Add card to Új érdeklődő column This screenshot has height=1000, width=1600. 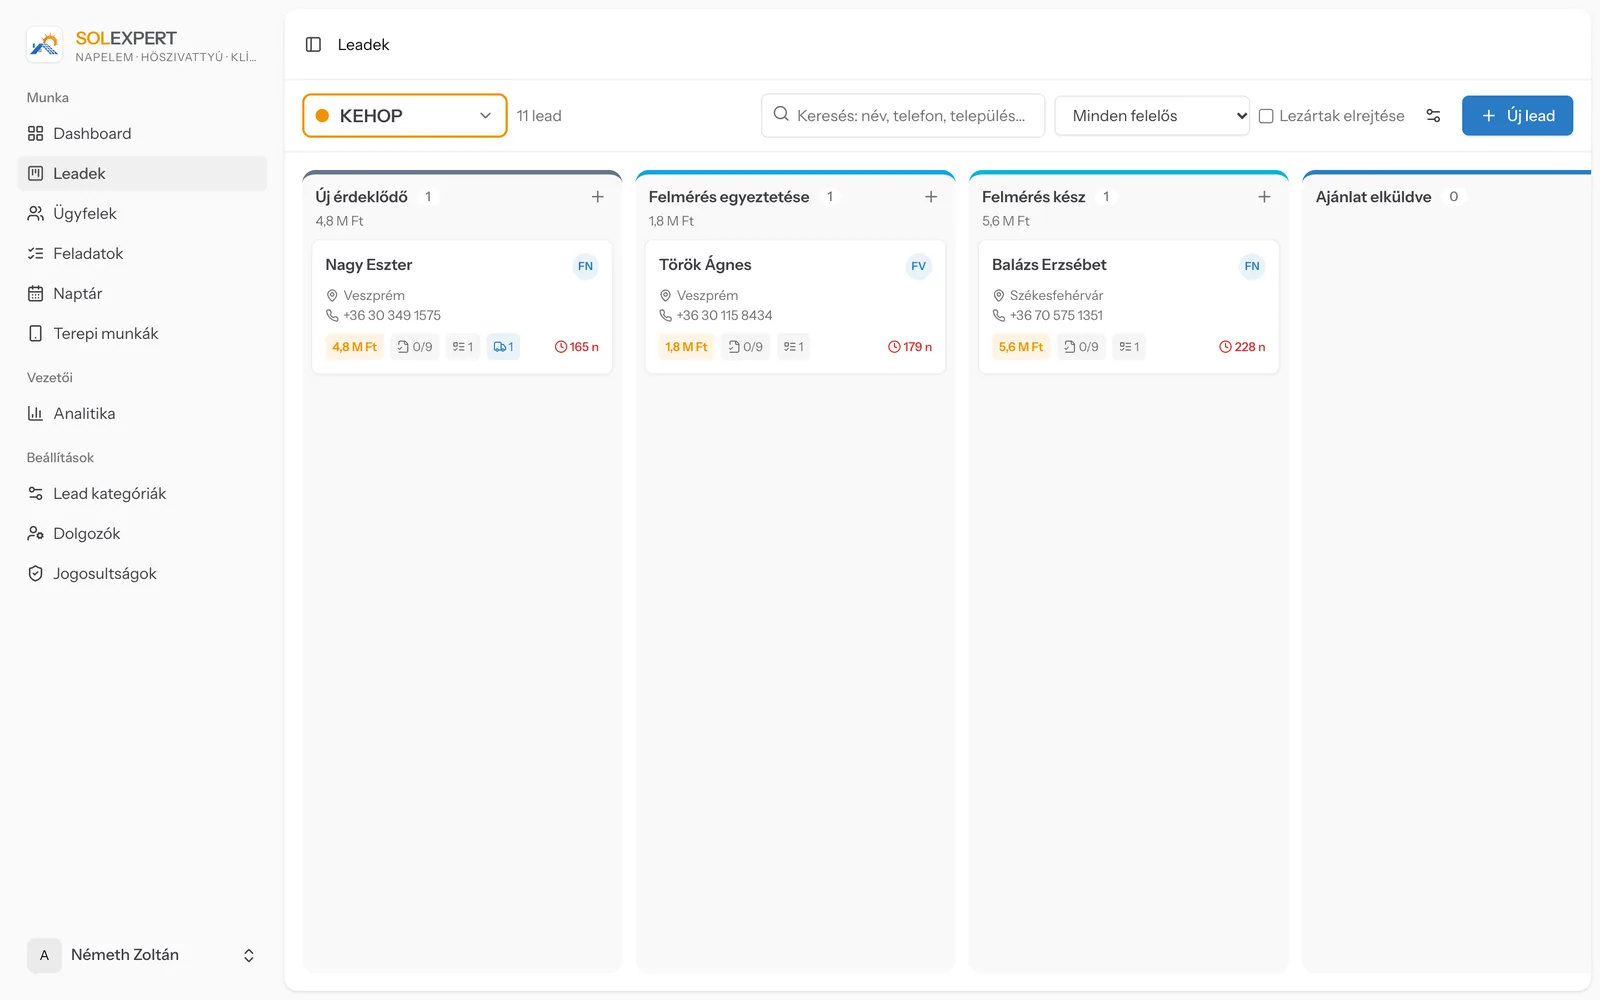[x=598, y=197]
